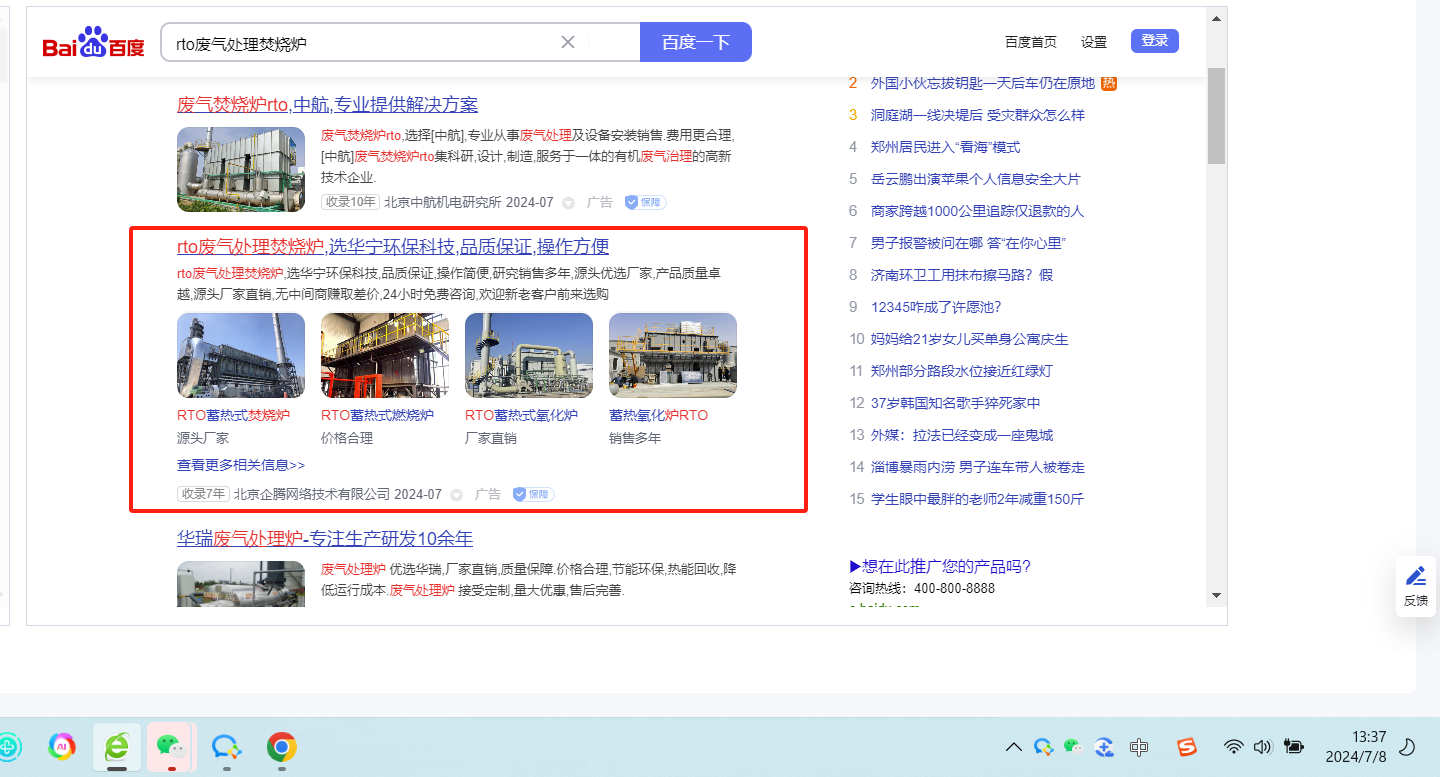Clear the search box with the X icon

click(568, 42)
